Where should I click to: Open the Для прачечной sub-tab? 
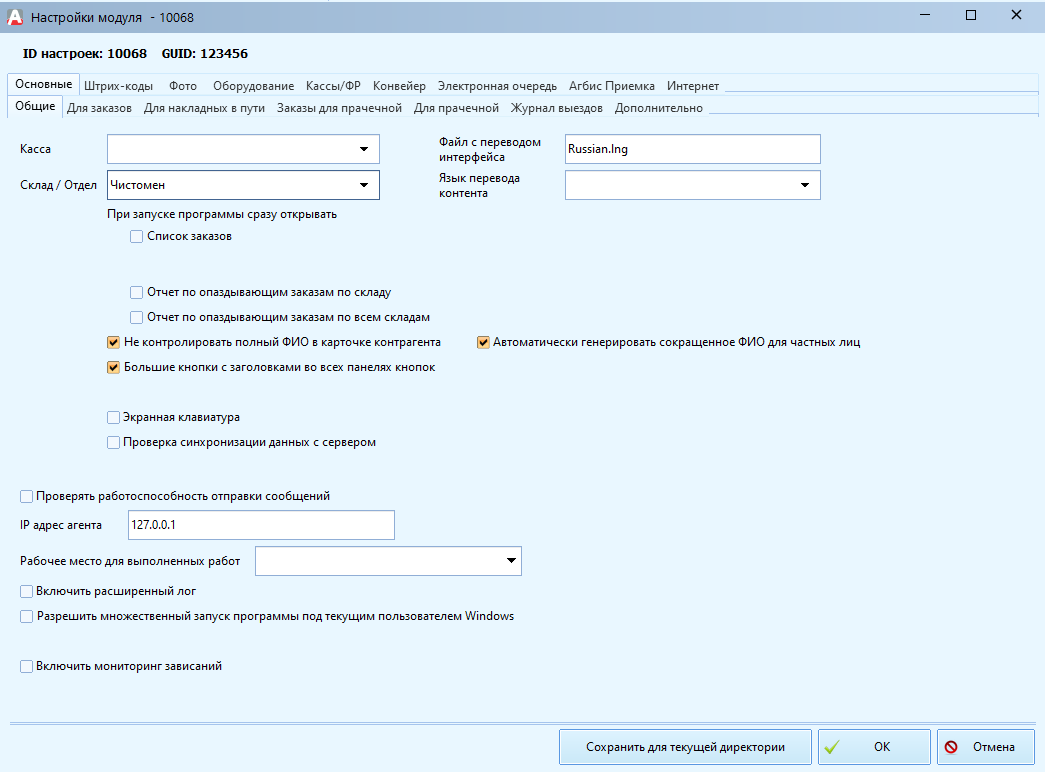coord(456,108)
